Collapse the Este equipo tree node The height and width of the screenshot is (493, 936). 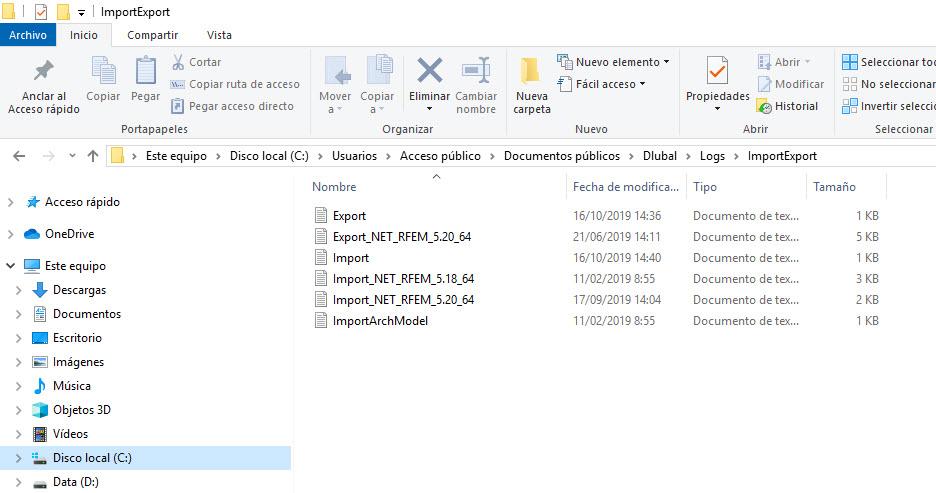tap(10, 266)
